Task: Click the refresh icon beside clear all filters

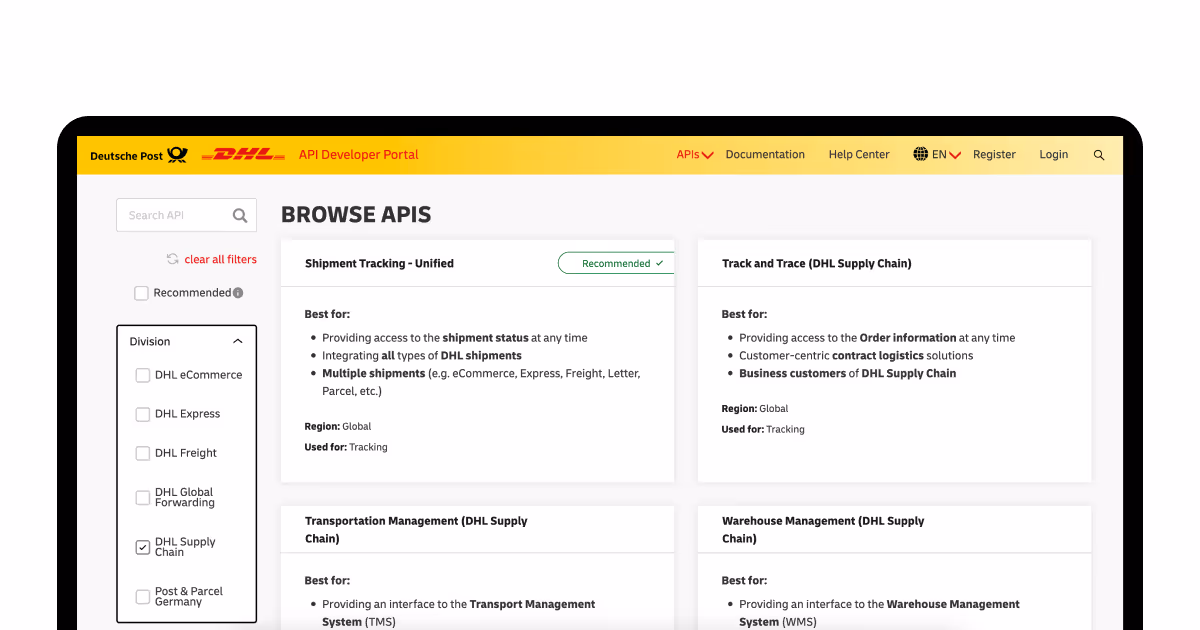Action: pos(173,259)
